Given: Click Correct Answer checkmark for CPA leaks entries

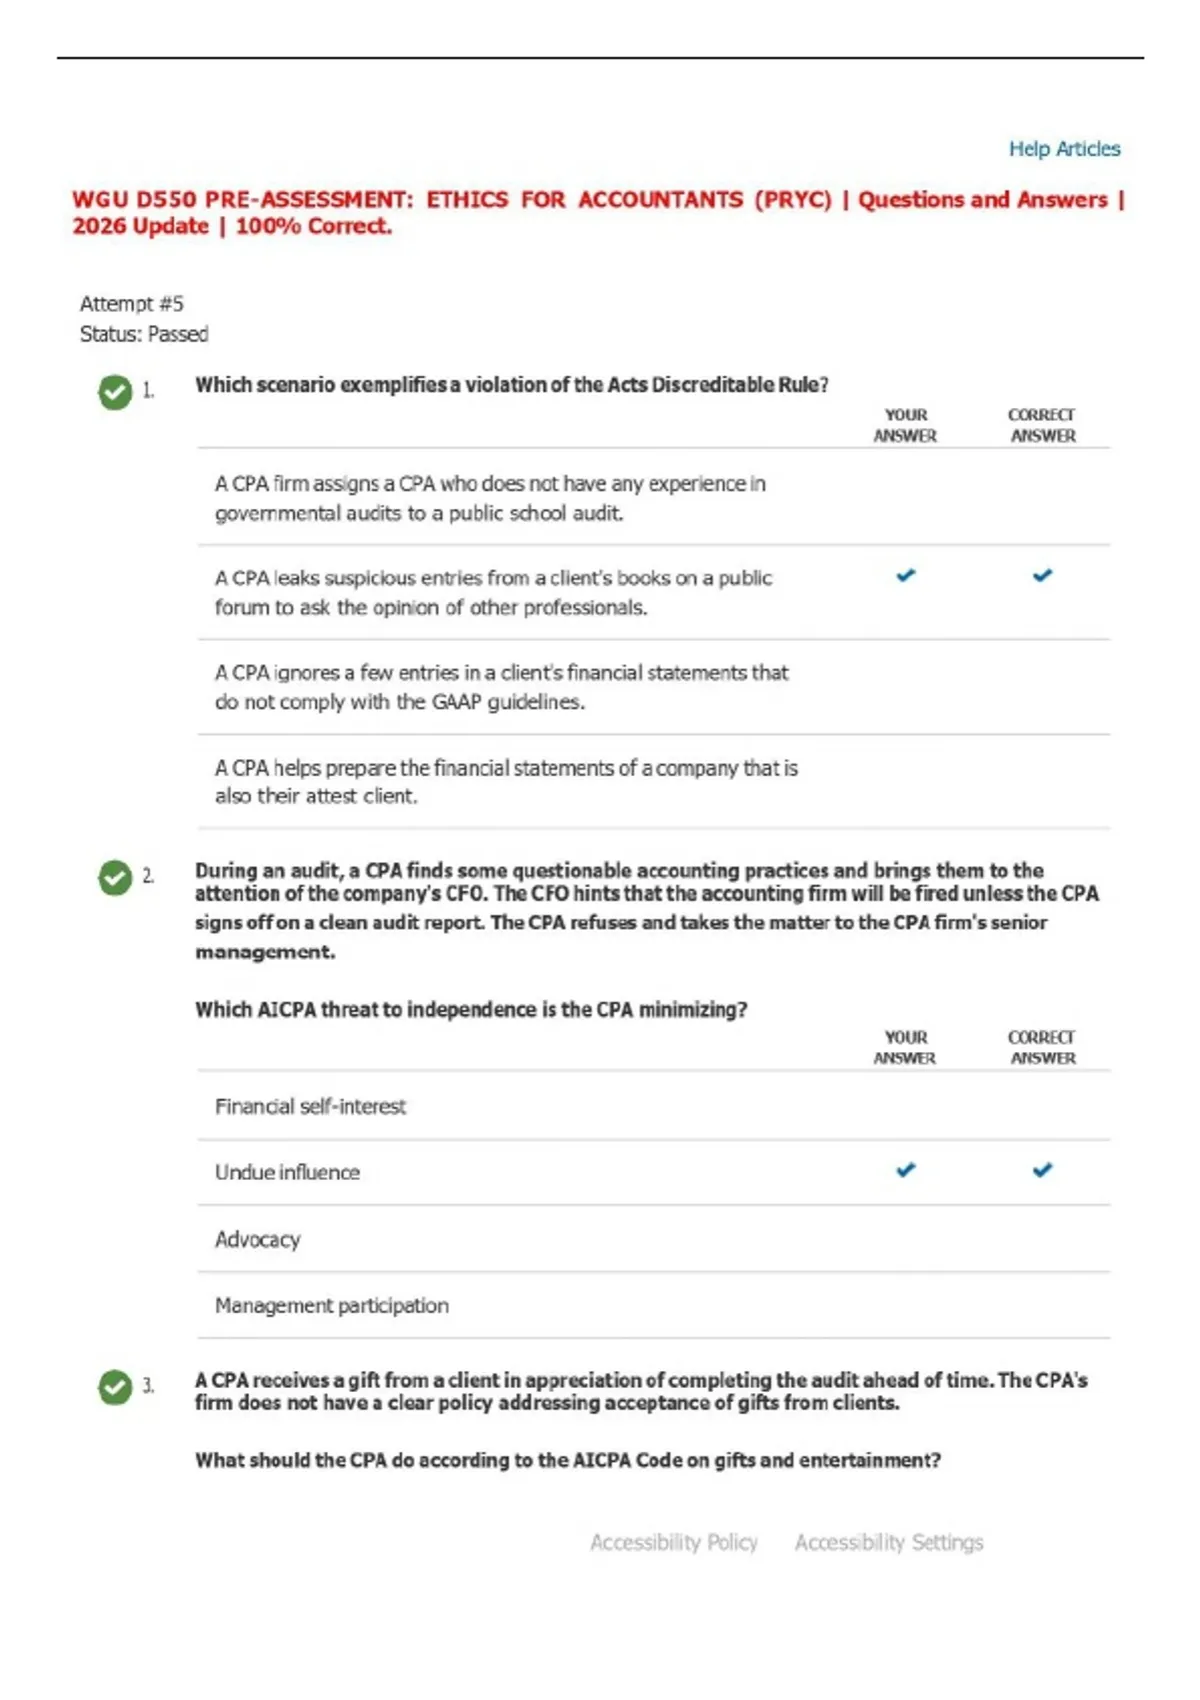Looking at the screenshot, I should point(1043,575).
